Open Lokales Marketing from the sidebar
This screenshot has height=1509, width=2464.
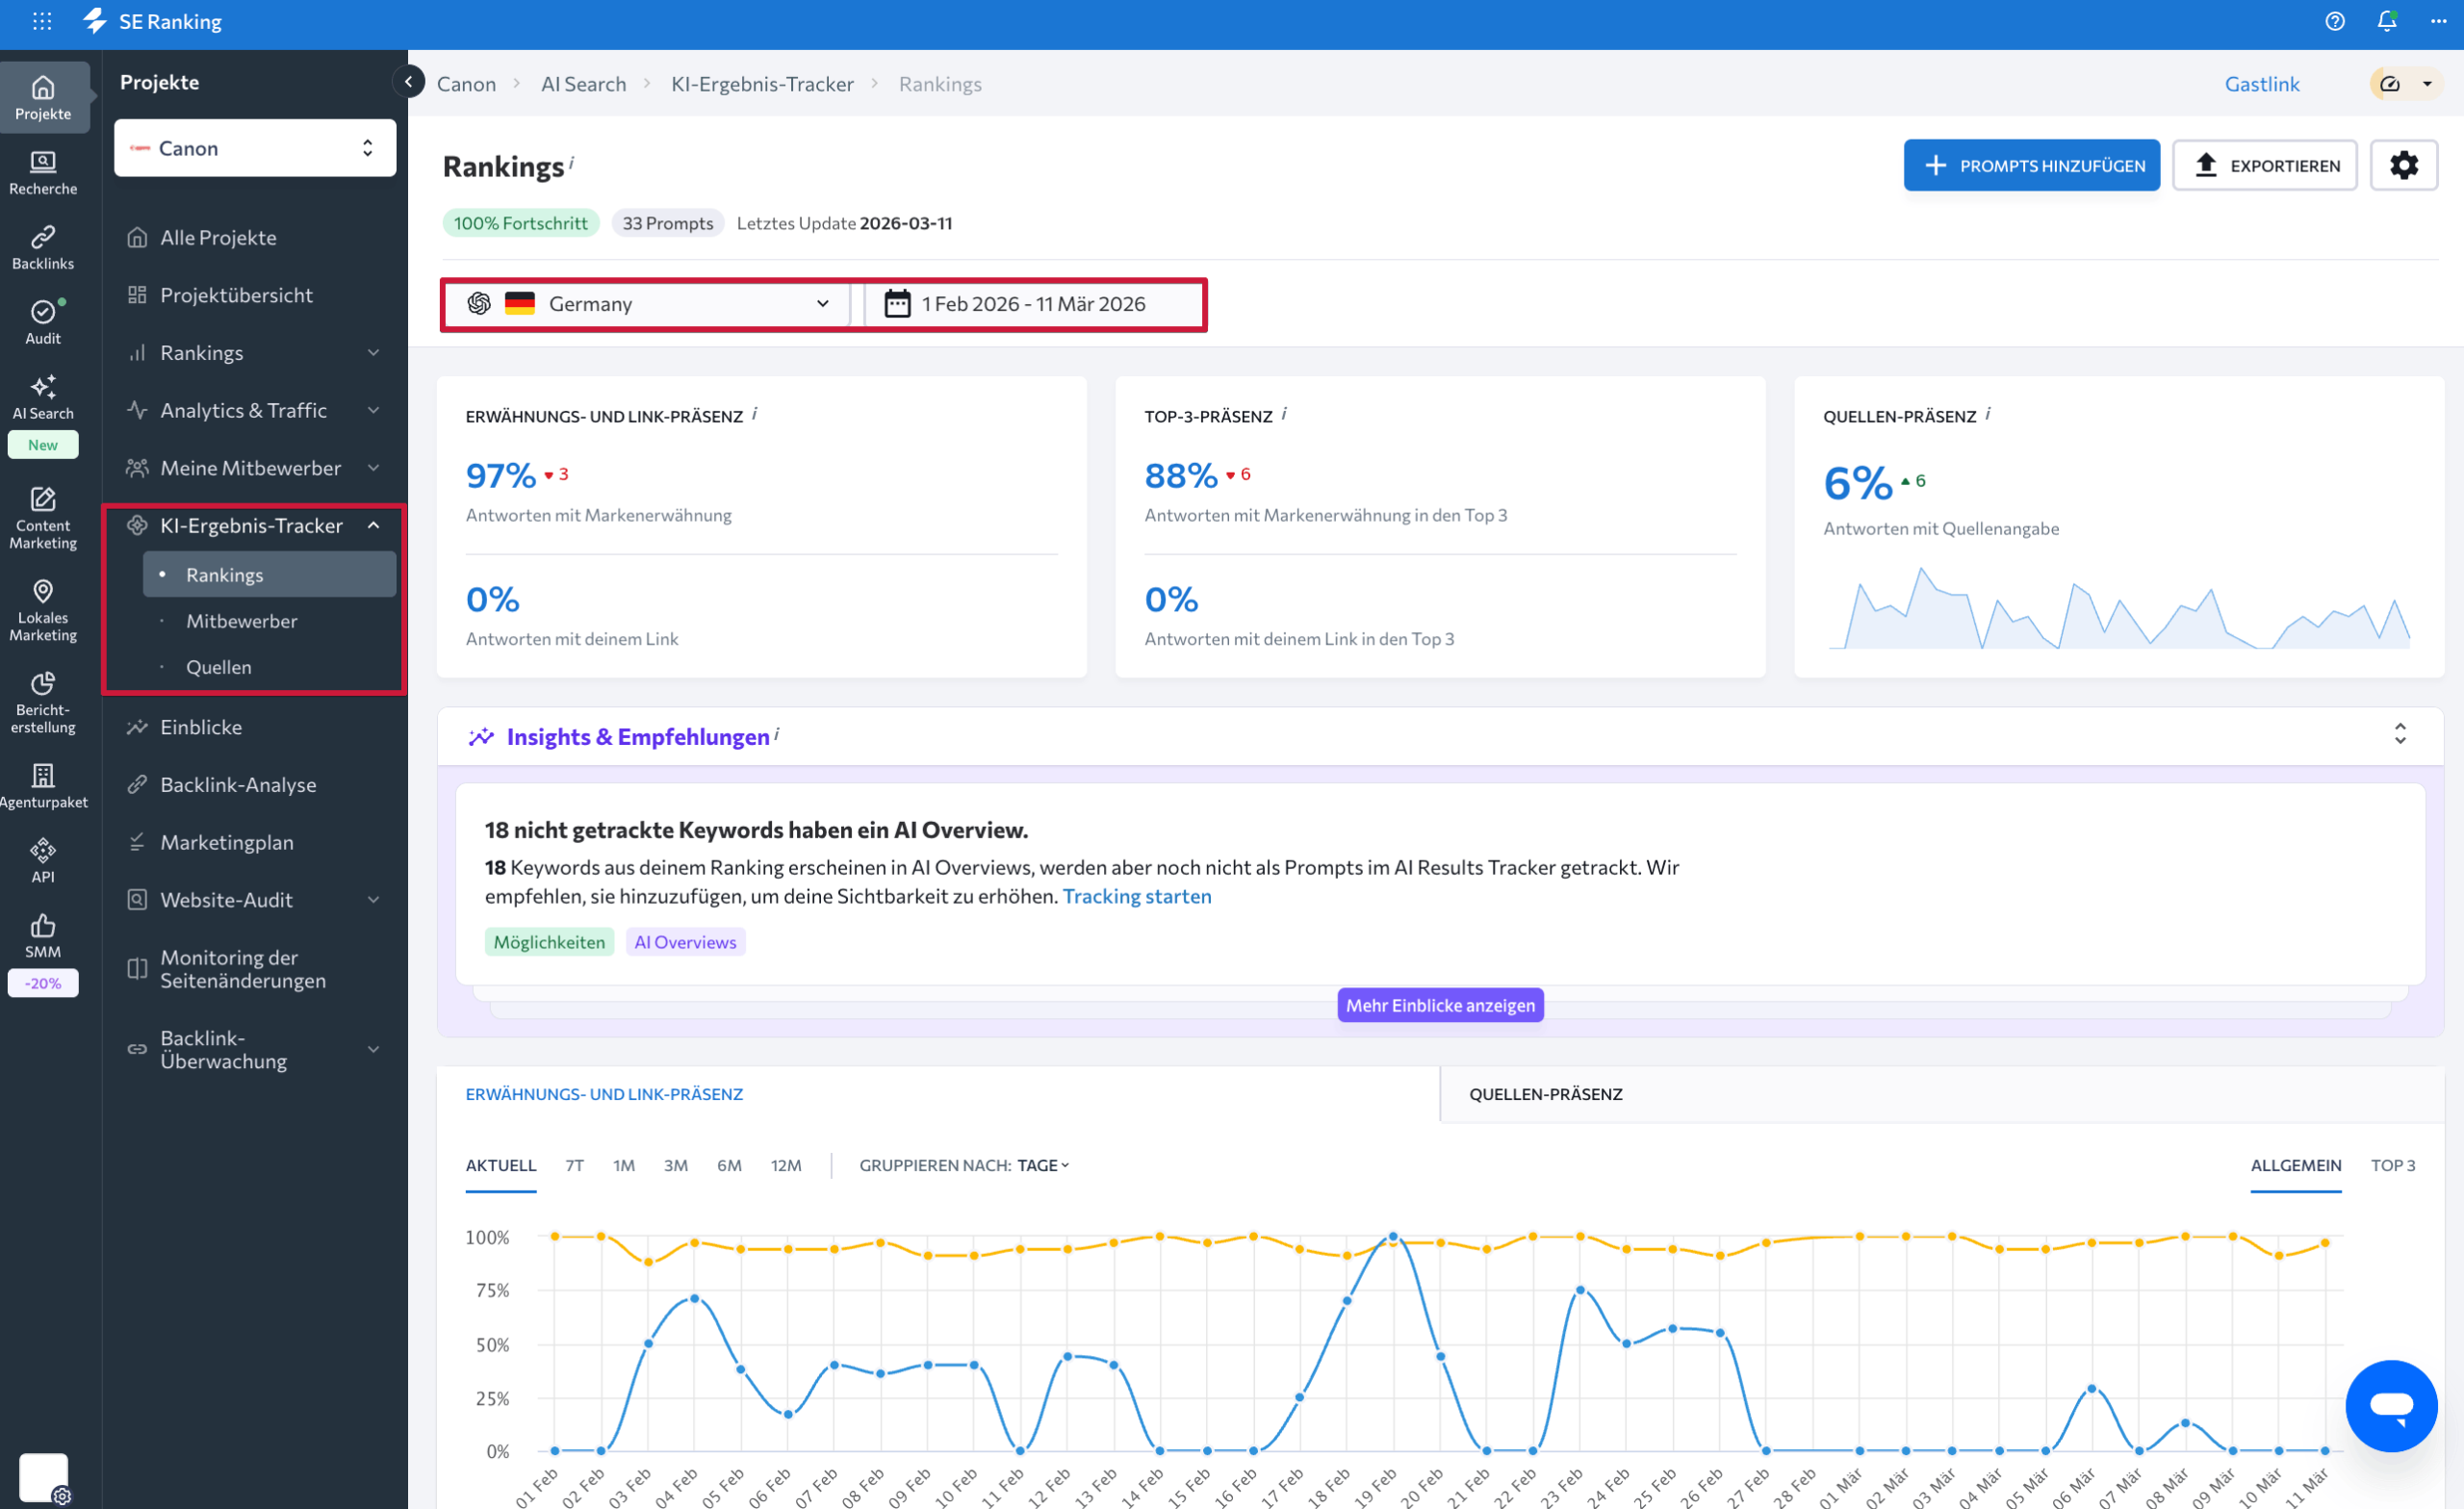43,610
